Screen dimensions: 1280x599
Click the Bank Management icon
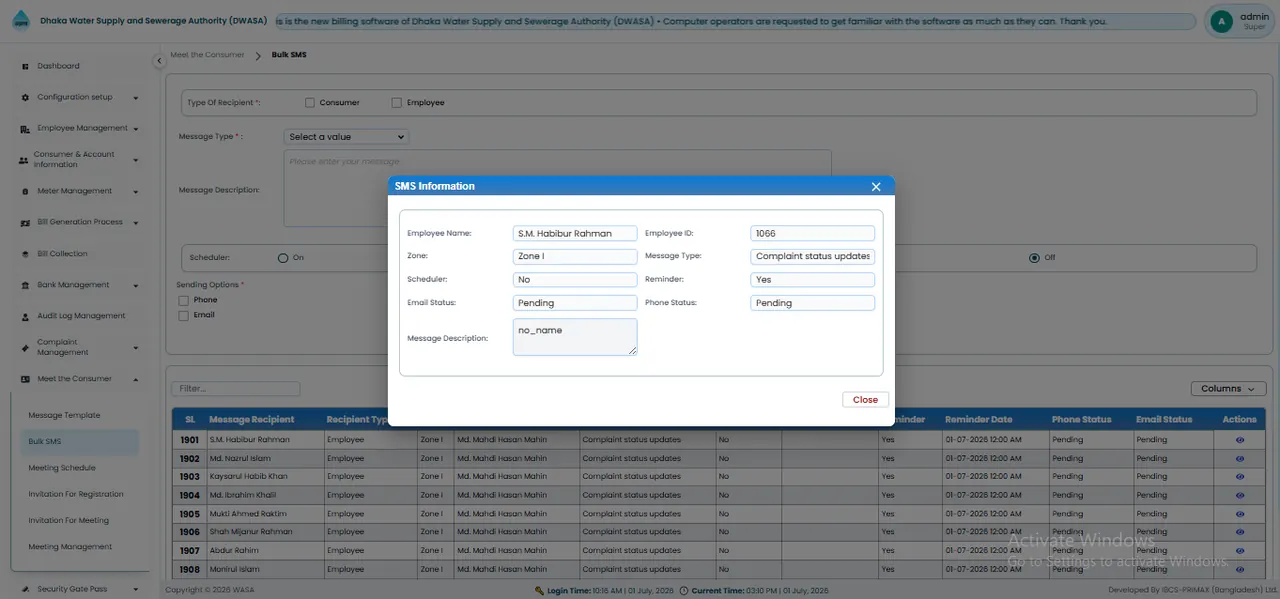pos(25,285)
